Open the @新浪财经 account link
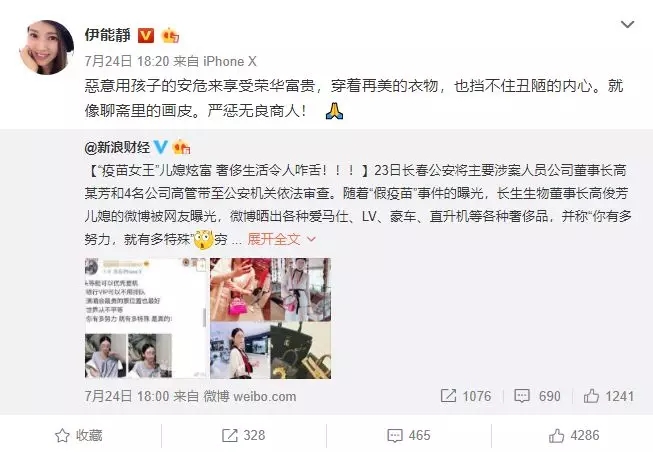653x452 pixels. pos(117,147)
